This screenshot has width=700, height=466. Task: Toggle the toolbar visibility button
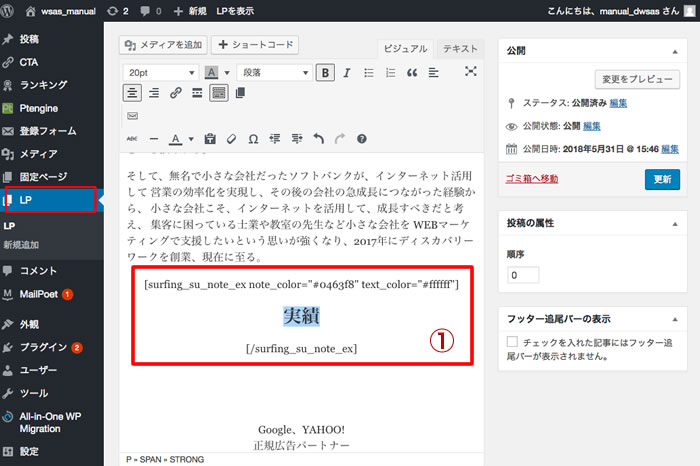pos(218,93)
